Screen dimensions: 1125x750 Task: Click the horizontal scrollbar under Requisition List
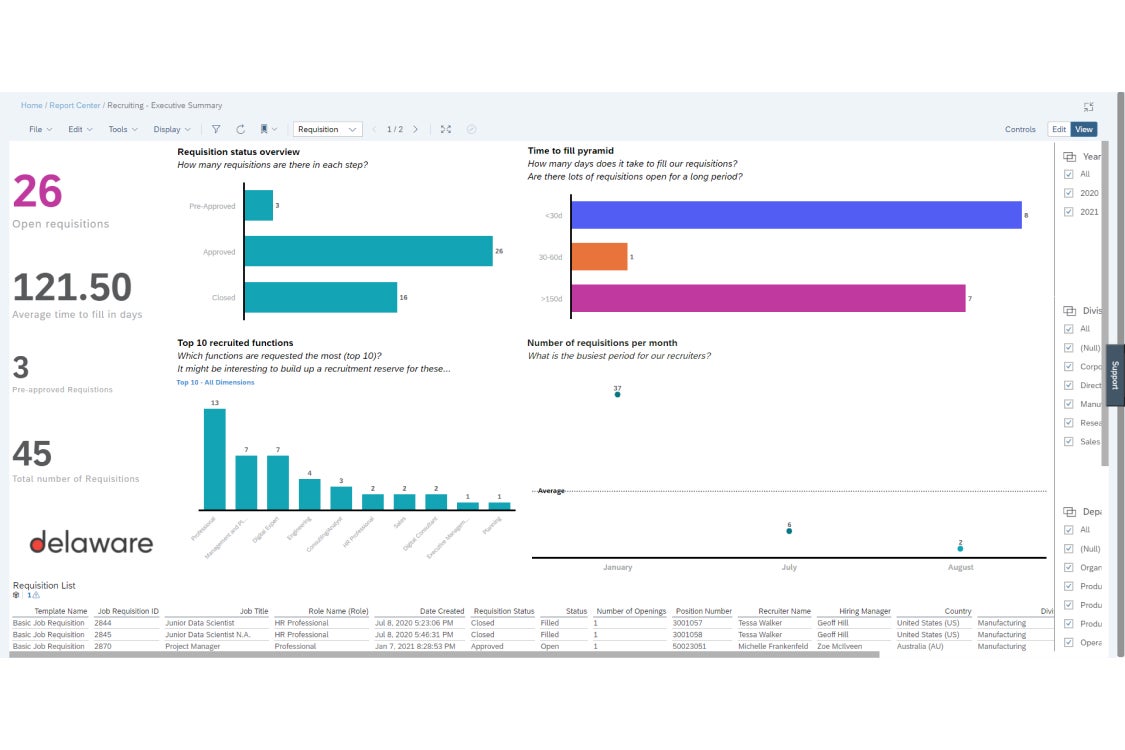pos(444,655)
